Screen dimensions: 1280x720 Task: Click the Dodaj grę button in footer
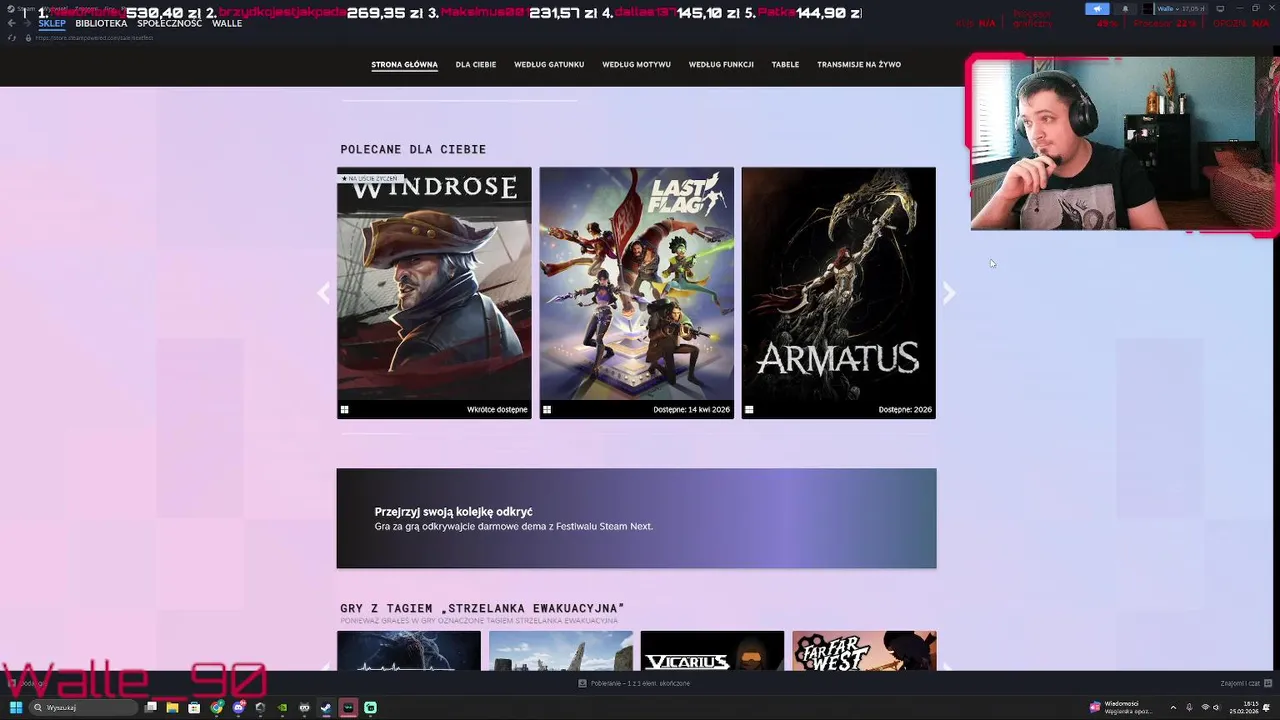pyautogui.click(x=28, y=683)
